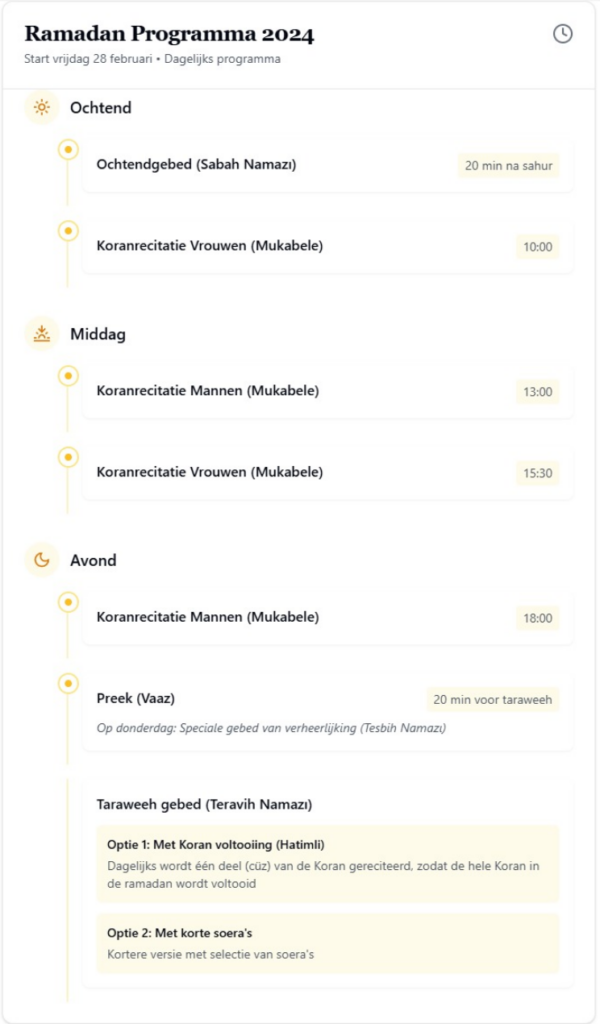Image resolution: width=600 pixels, height=1024 pixels.
Task: Open the Taraweeh gebed (Teravih Namazı) card
Action: [204, 804]
